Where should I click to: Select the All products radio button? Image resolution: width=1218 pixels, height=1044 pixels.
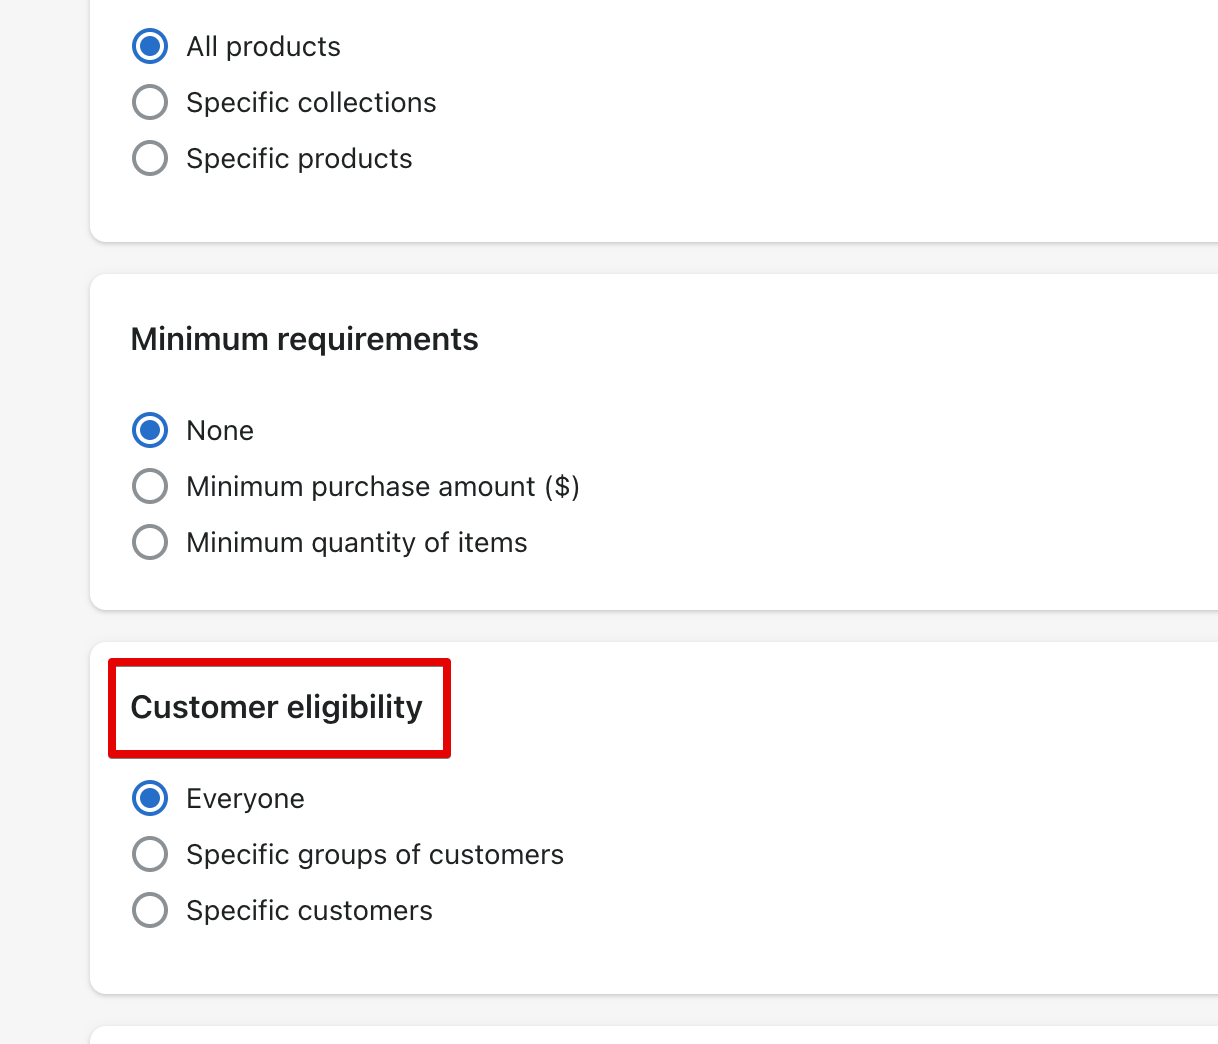click(x=150, y=46)
